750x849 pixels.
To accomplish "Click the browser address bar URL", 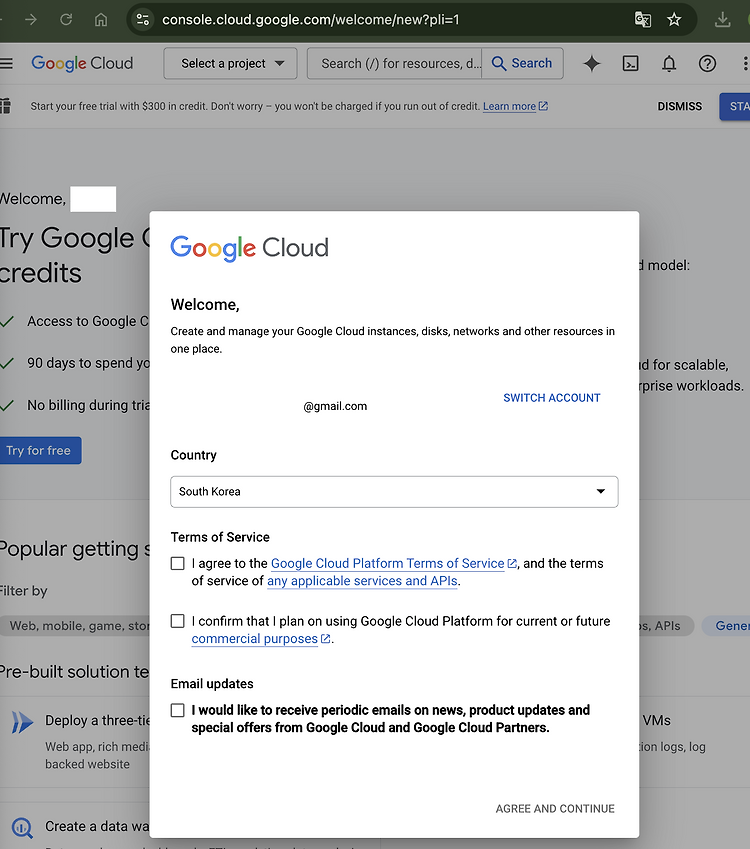I will pyautogui.click(x=311, y=20).
